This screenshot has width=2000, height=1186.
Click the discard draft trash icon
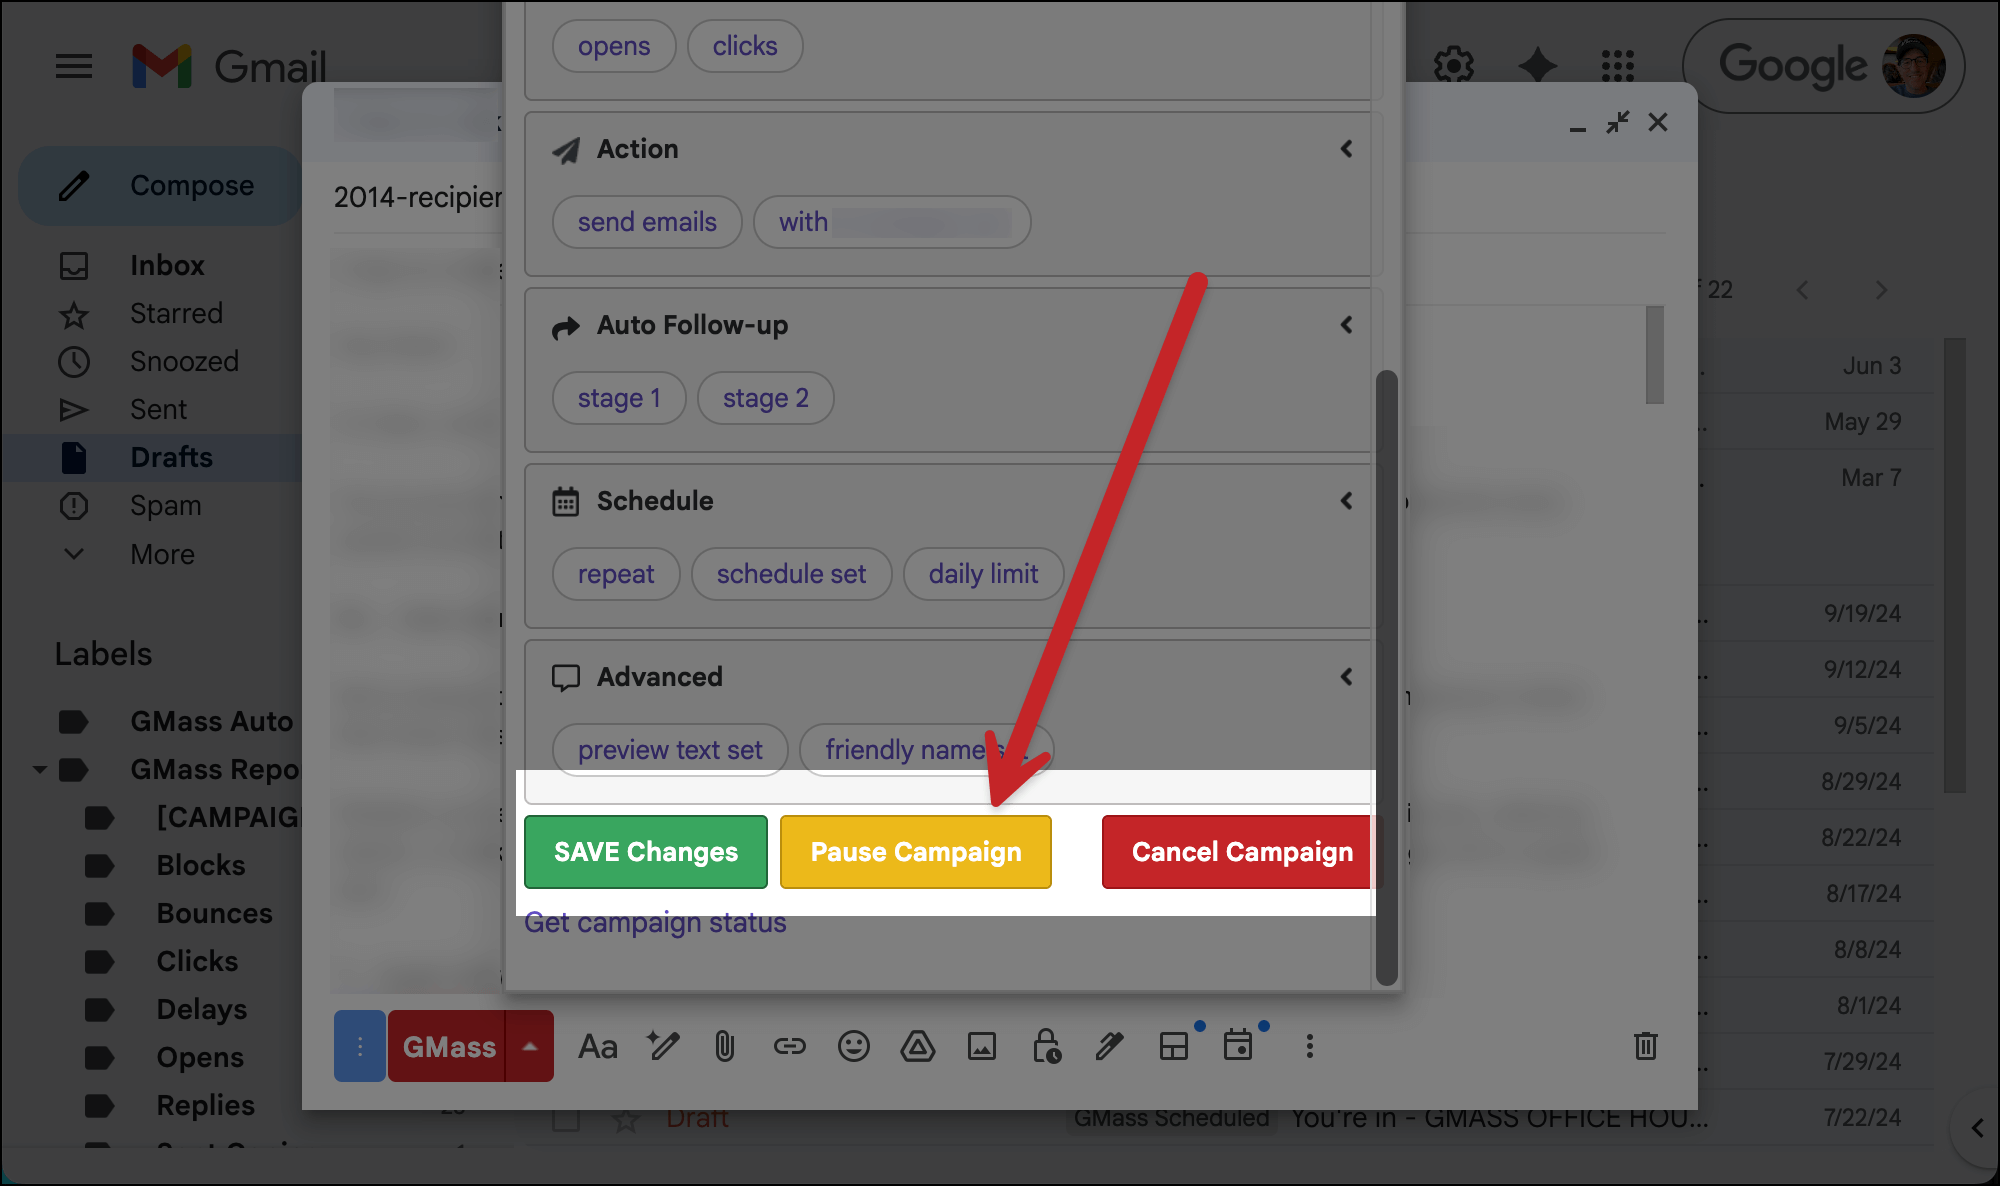[1645, 1047]
